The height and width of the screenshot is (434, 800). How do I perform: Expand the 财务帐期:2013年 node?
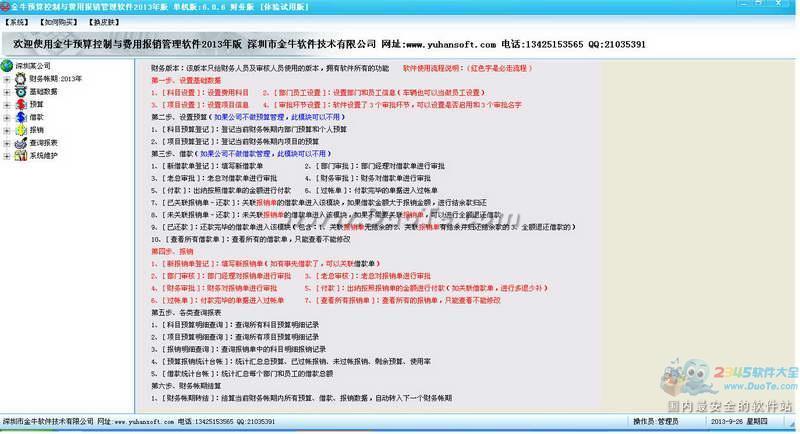7,80
